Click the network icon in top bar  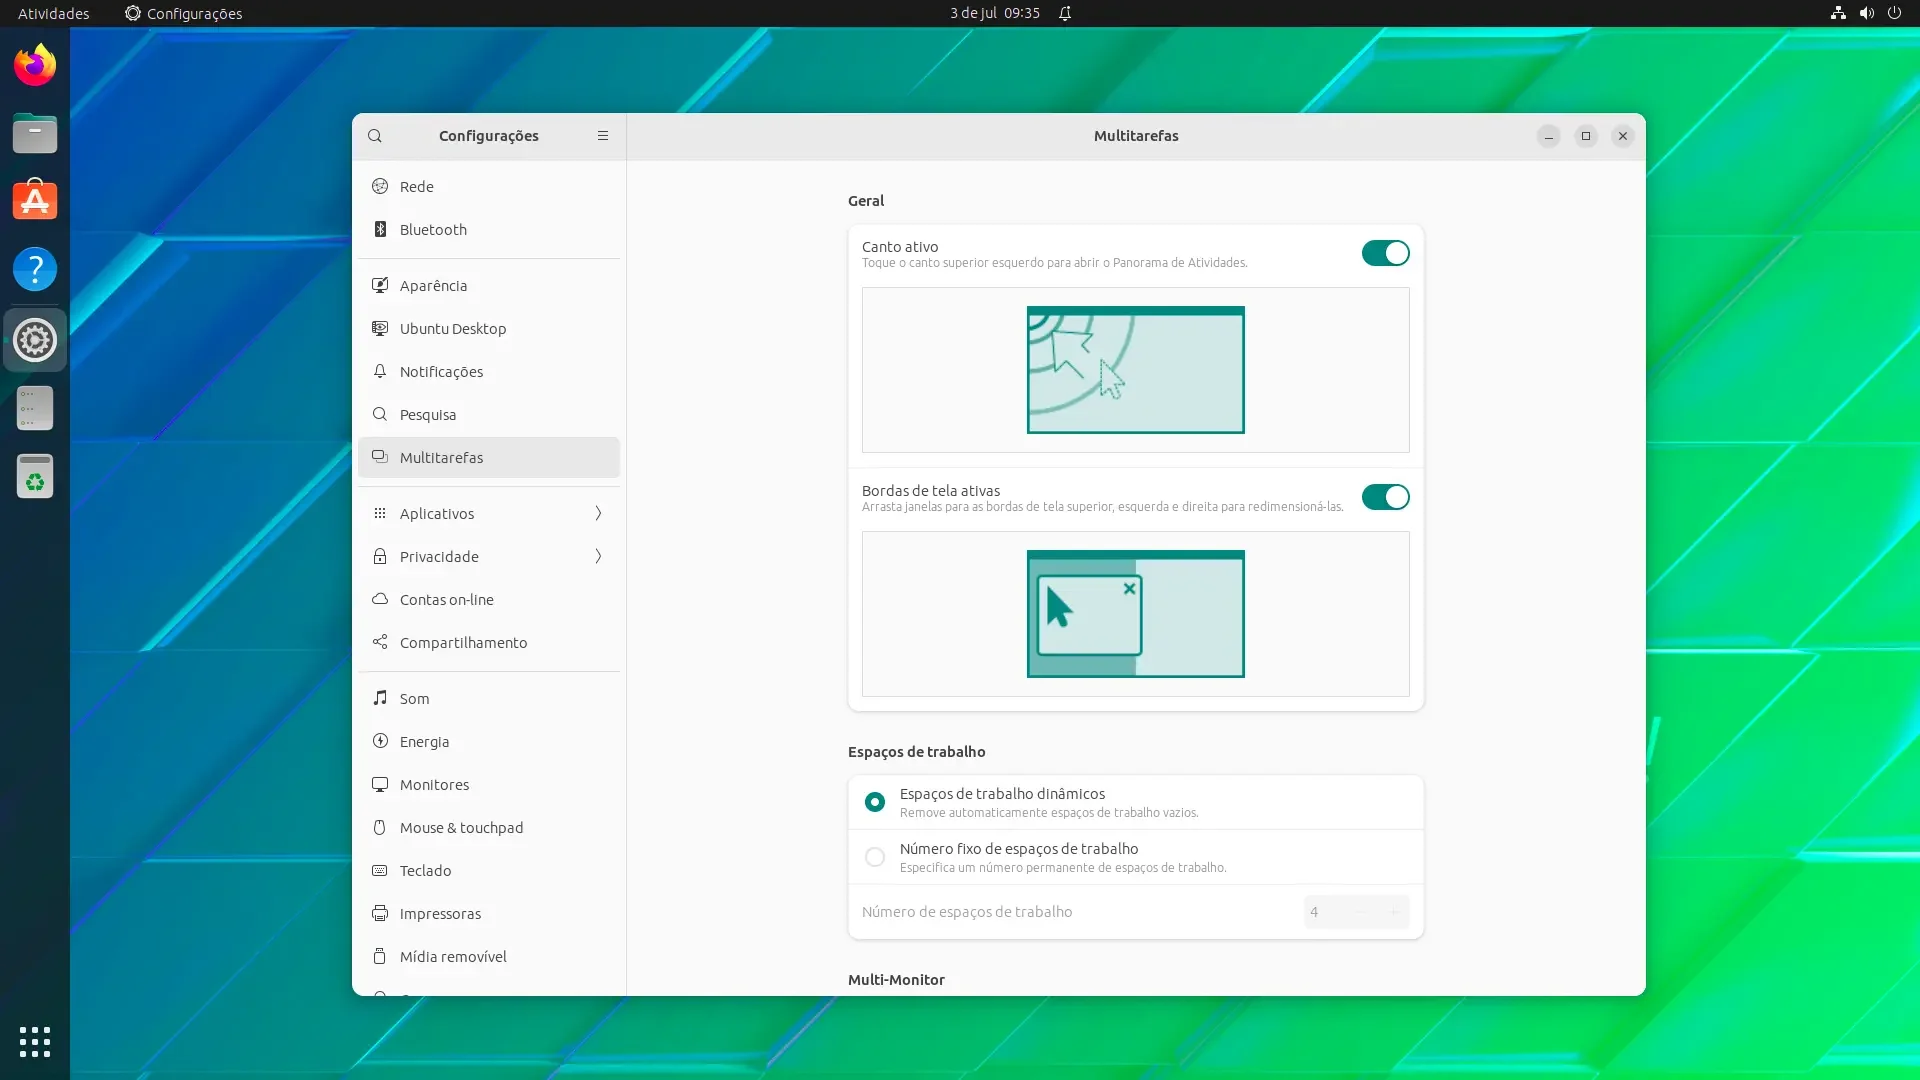1838,13
